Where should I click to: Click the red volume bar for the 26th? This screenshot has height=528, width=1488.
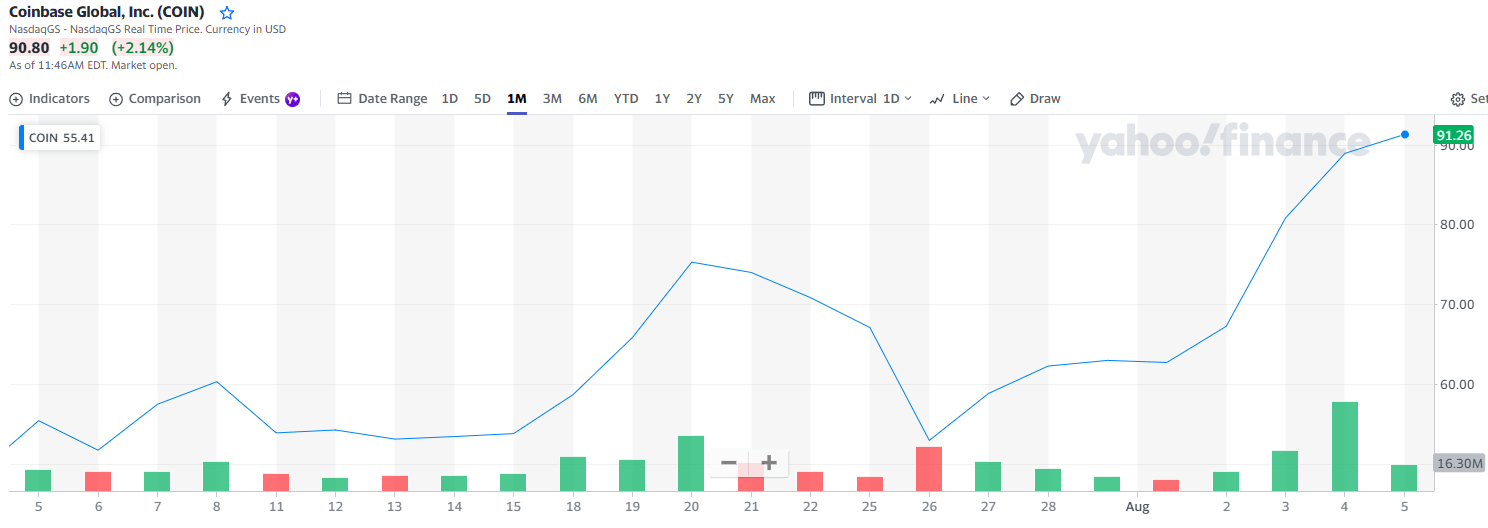(929, 469)
